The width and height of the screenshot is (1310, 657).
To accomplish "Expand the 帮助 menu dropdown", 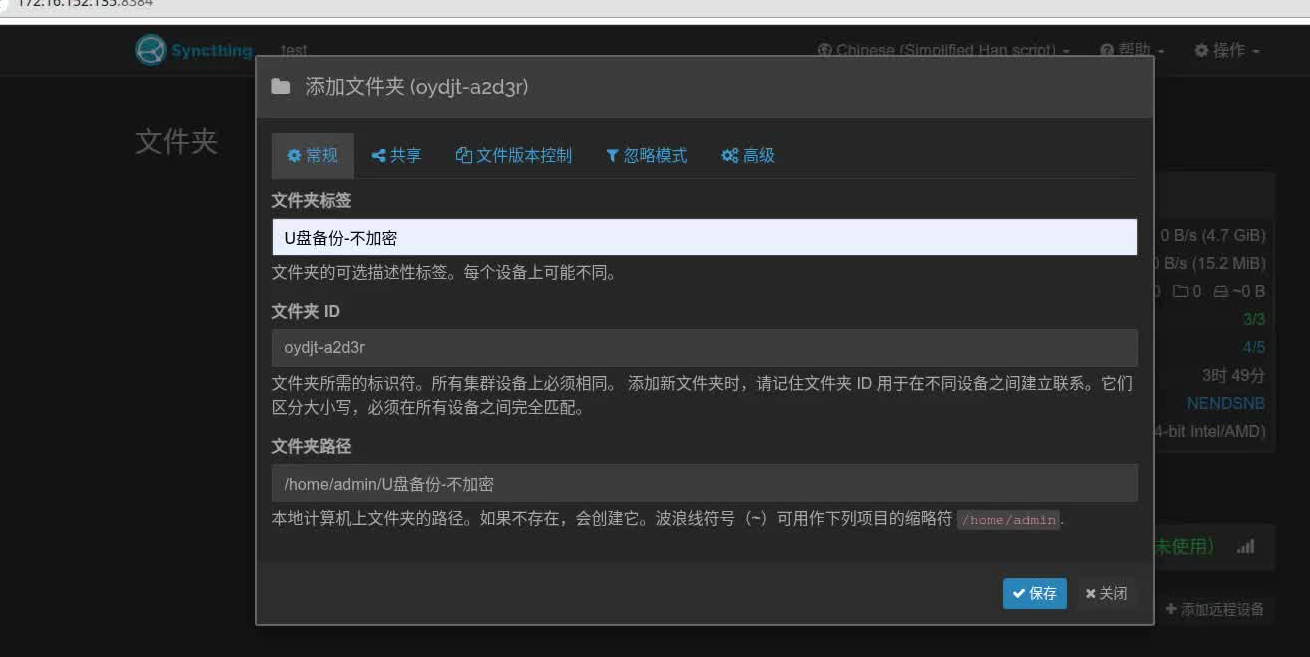I will point(1131,50).
